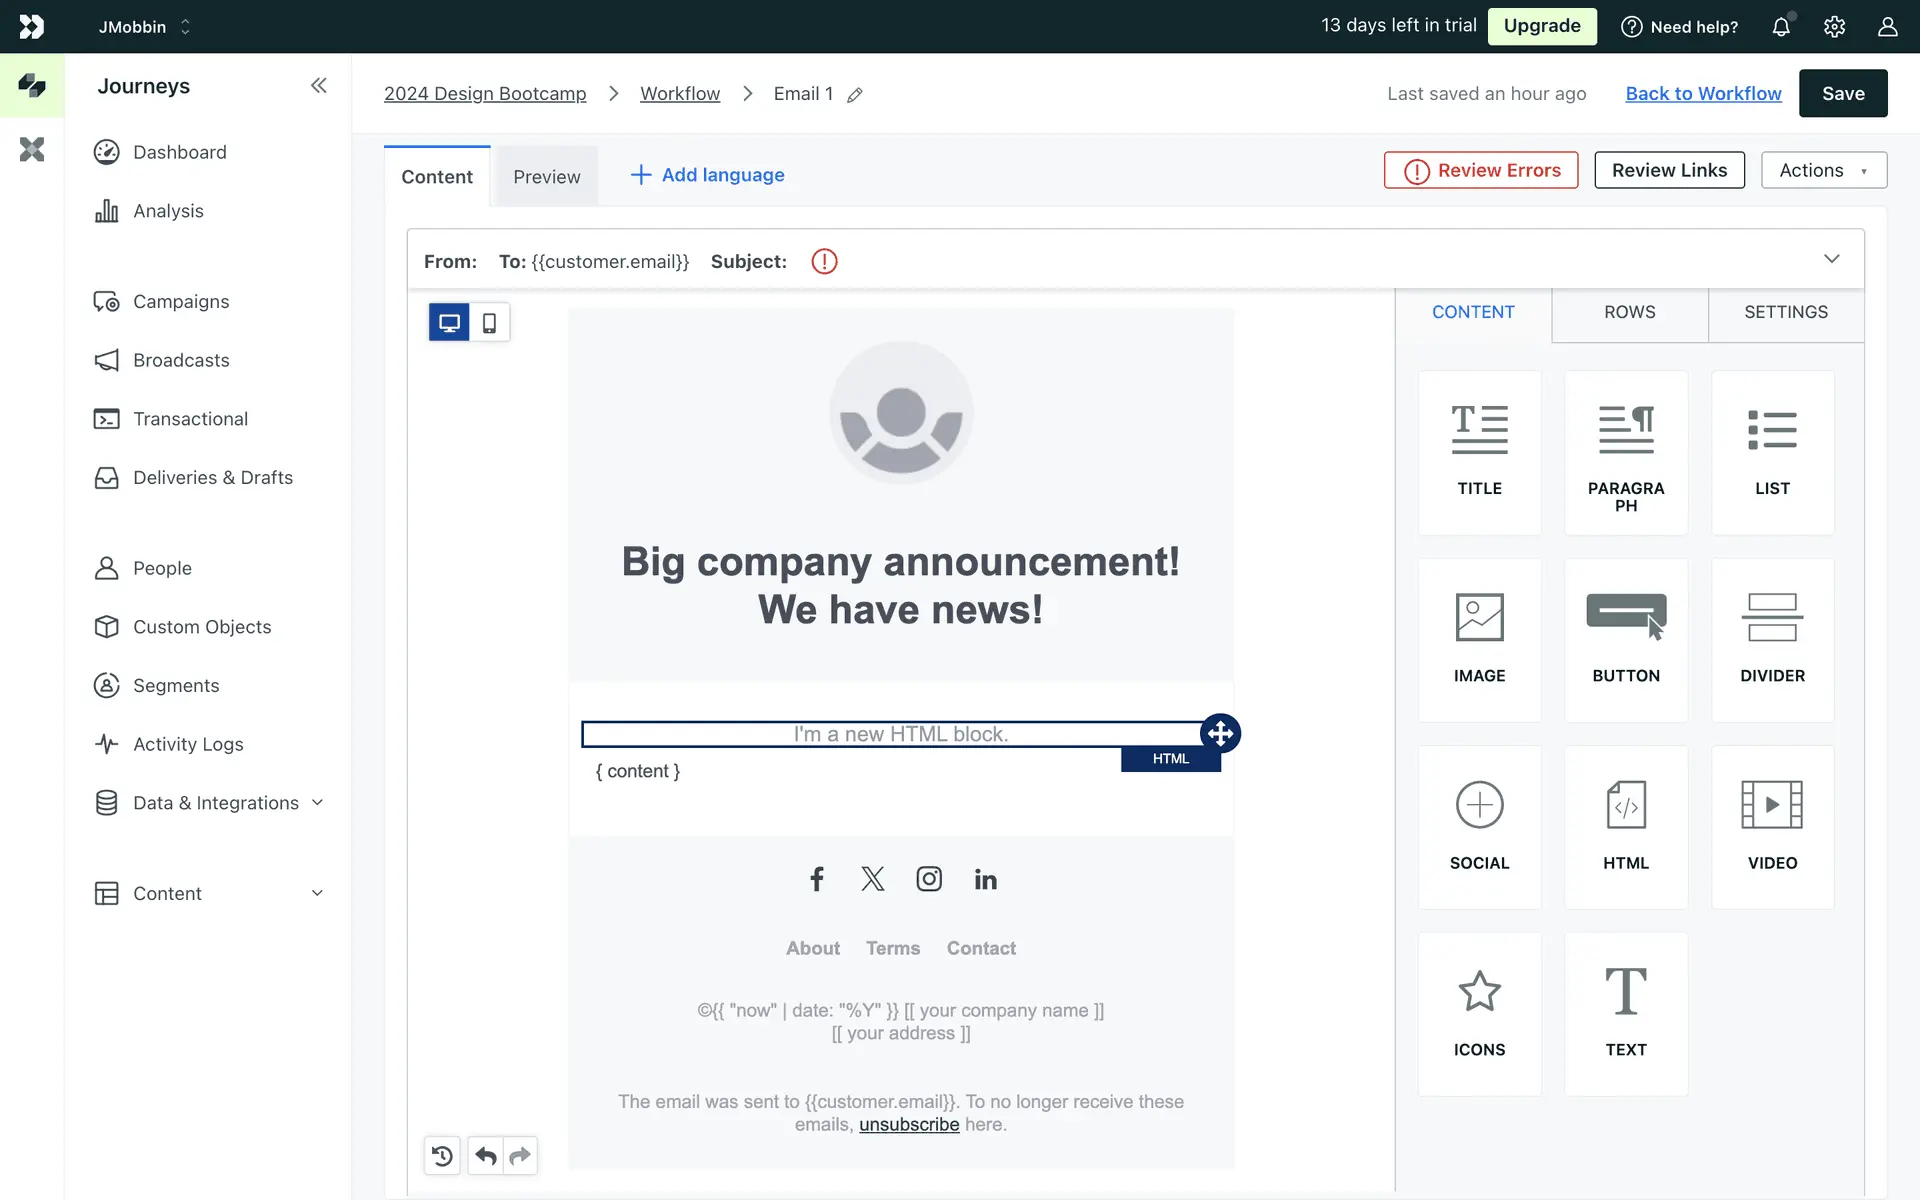Pick the Button content block
This screenshot has height=1200, width=1920.
[x=1625, y=639]
